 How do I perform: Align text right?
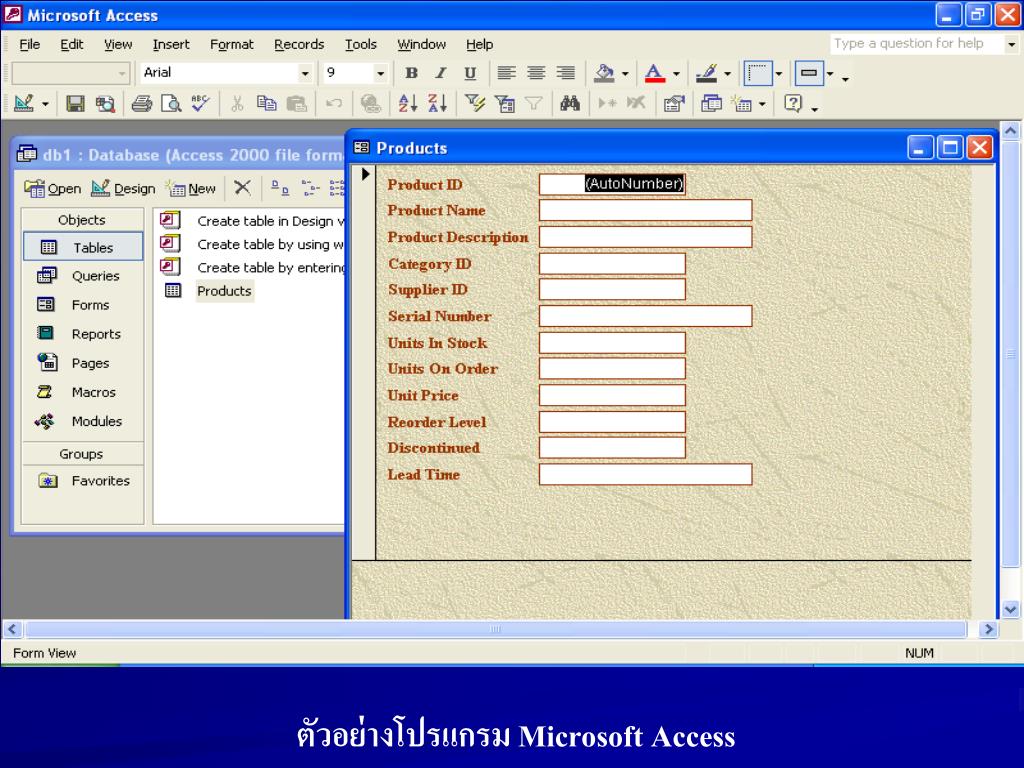tap(565, 73)
